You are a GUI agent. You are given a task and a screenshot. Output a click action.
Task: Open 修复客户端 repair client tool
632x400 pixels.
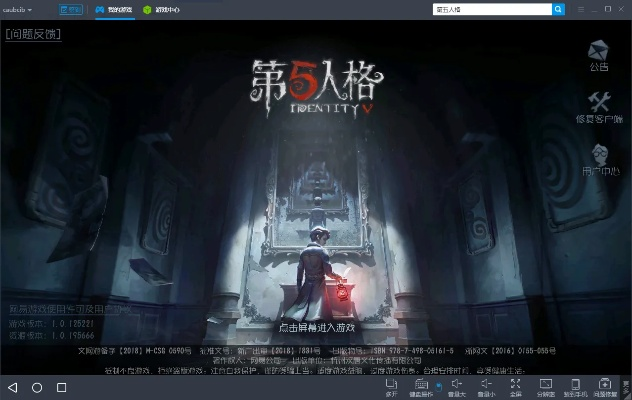pos(599,107)
